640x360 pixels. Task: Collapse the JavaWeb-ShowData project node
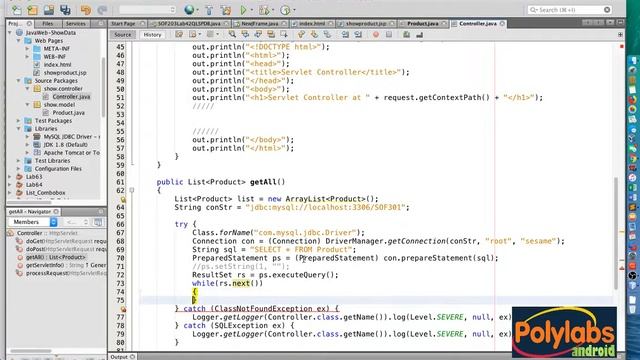10,33
